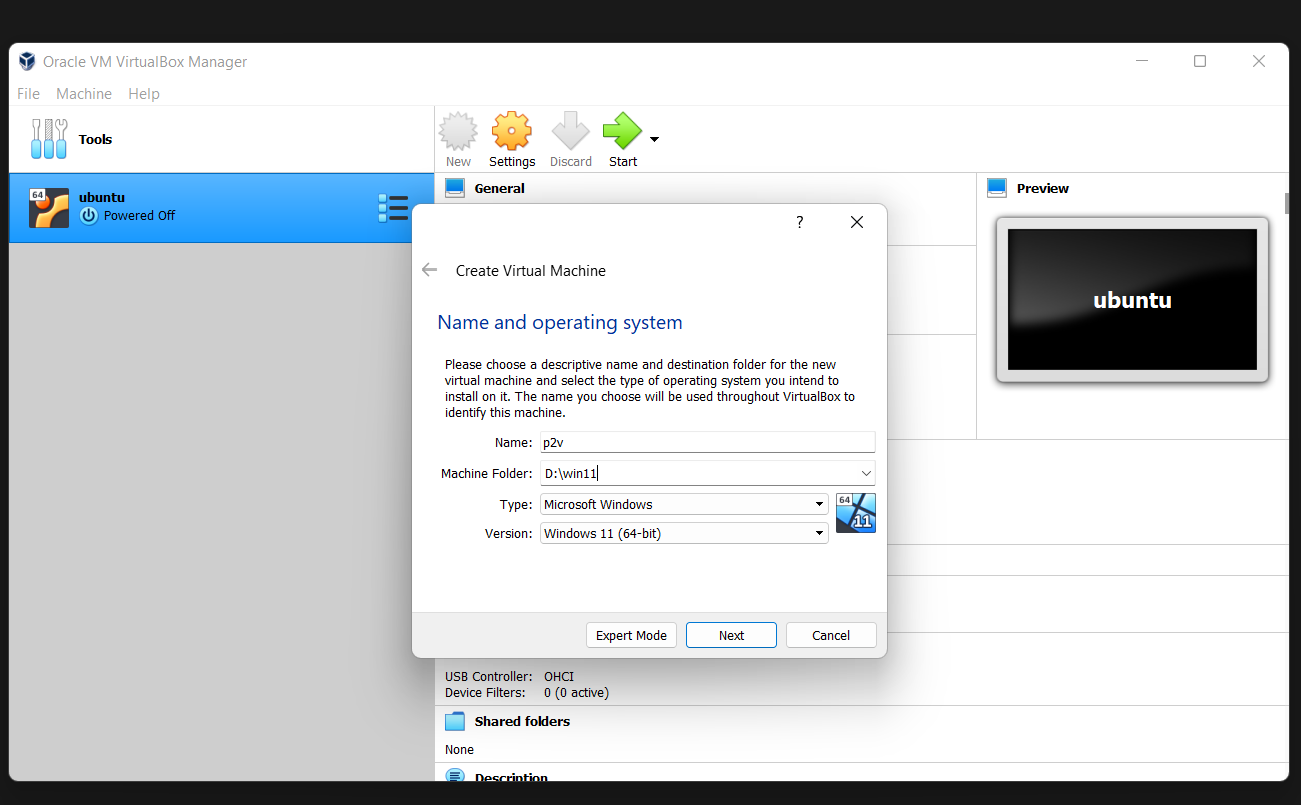Viewport: 1301px width, 805px height.
Task: Click the 'Name and operating system' heading
Action: pos(560,322)
